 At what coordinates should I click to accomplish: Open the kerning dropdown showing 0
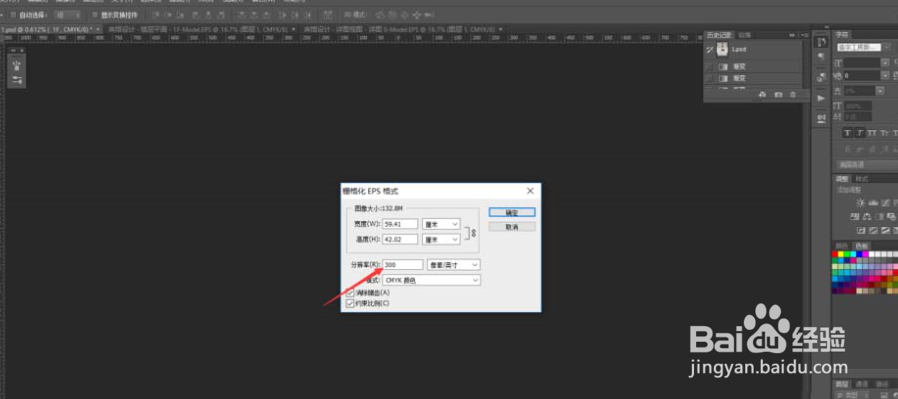pyautogui.click(x=885, y=76)
